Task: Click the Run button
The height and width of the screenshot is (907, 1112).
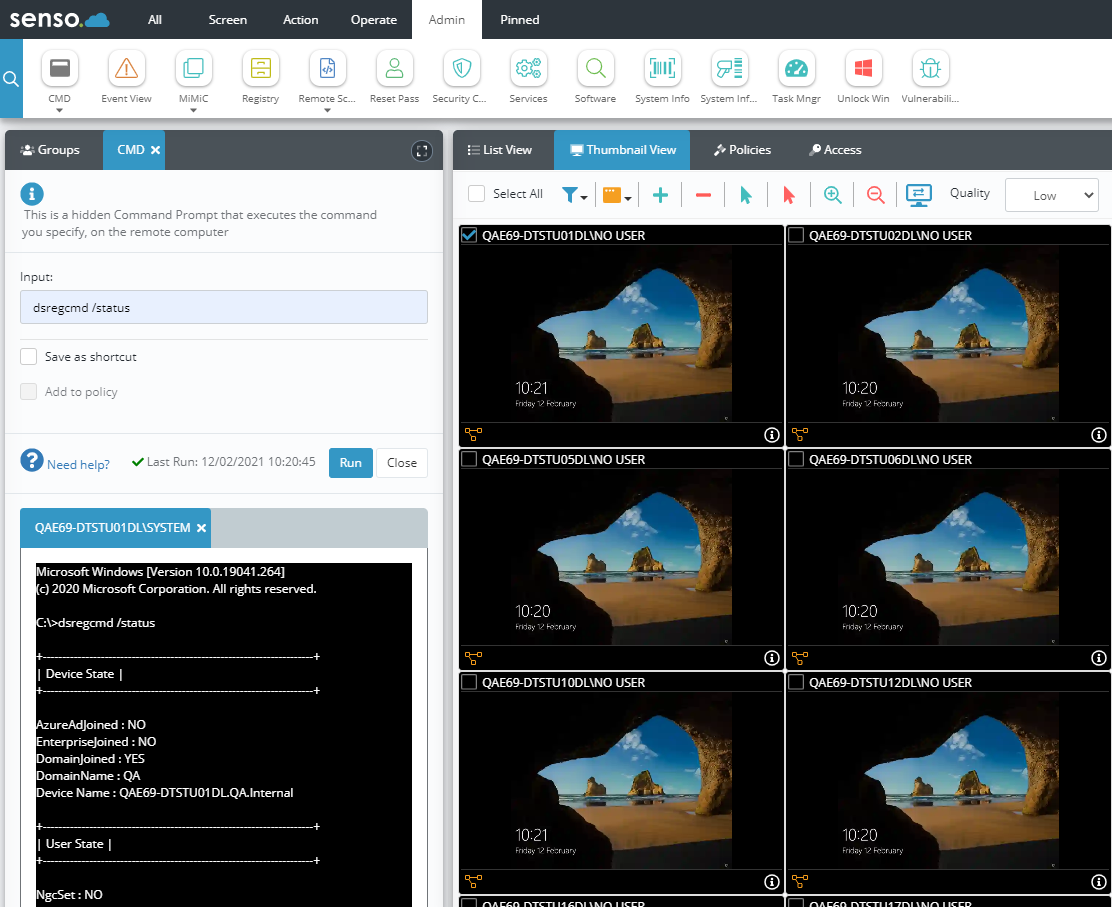Action: pyautogui.click(x=350, y=462)
